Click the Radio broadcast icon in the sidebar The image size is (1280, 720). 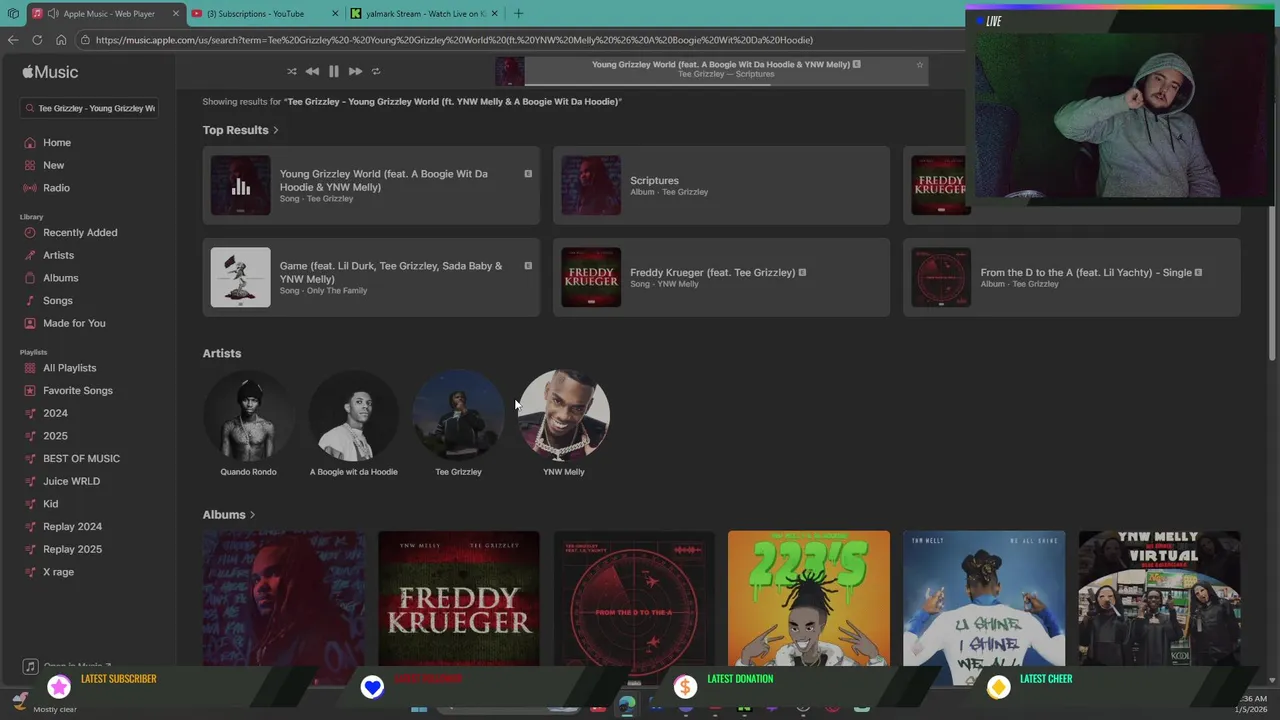30,188
